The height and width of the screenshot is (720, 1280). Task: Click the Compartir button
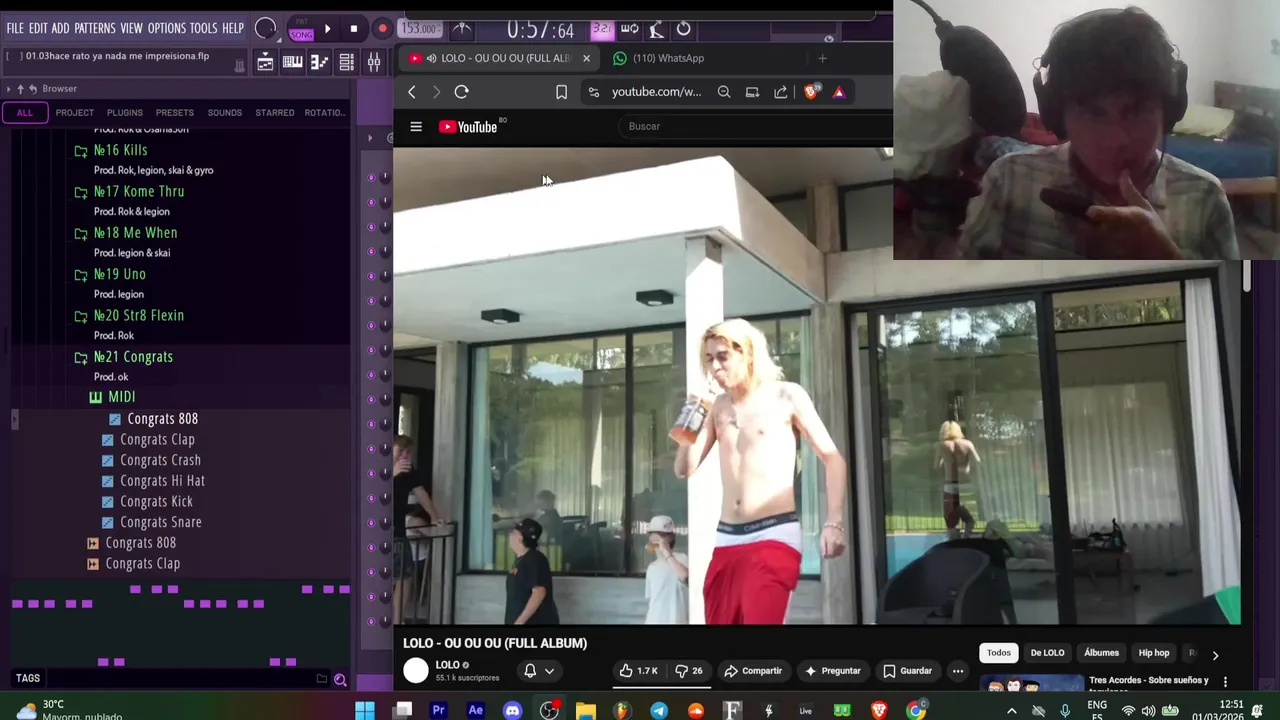(753, 671)
